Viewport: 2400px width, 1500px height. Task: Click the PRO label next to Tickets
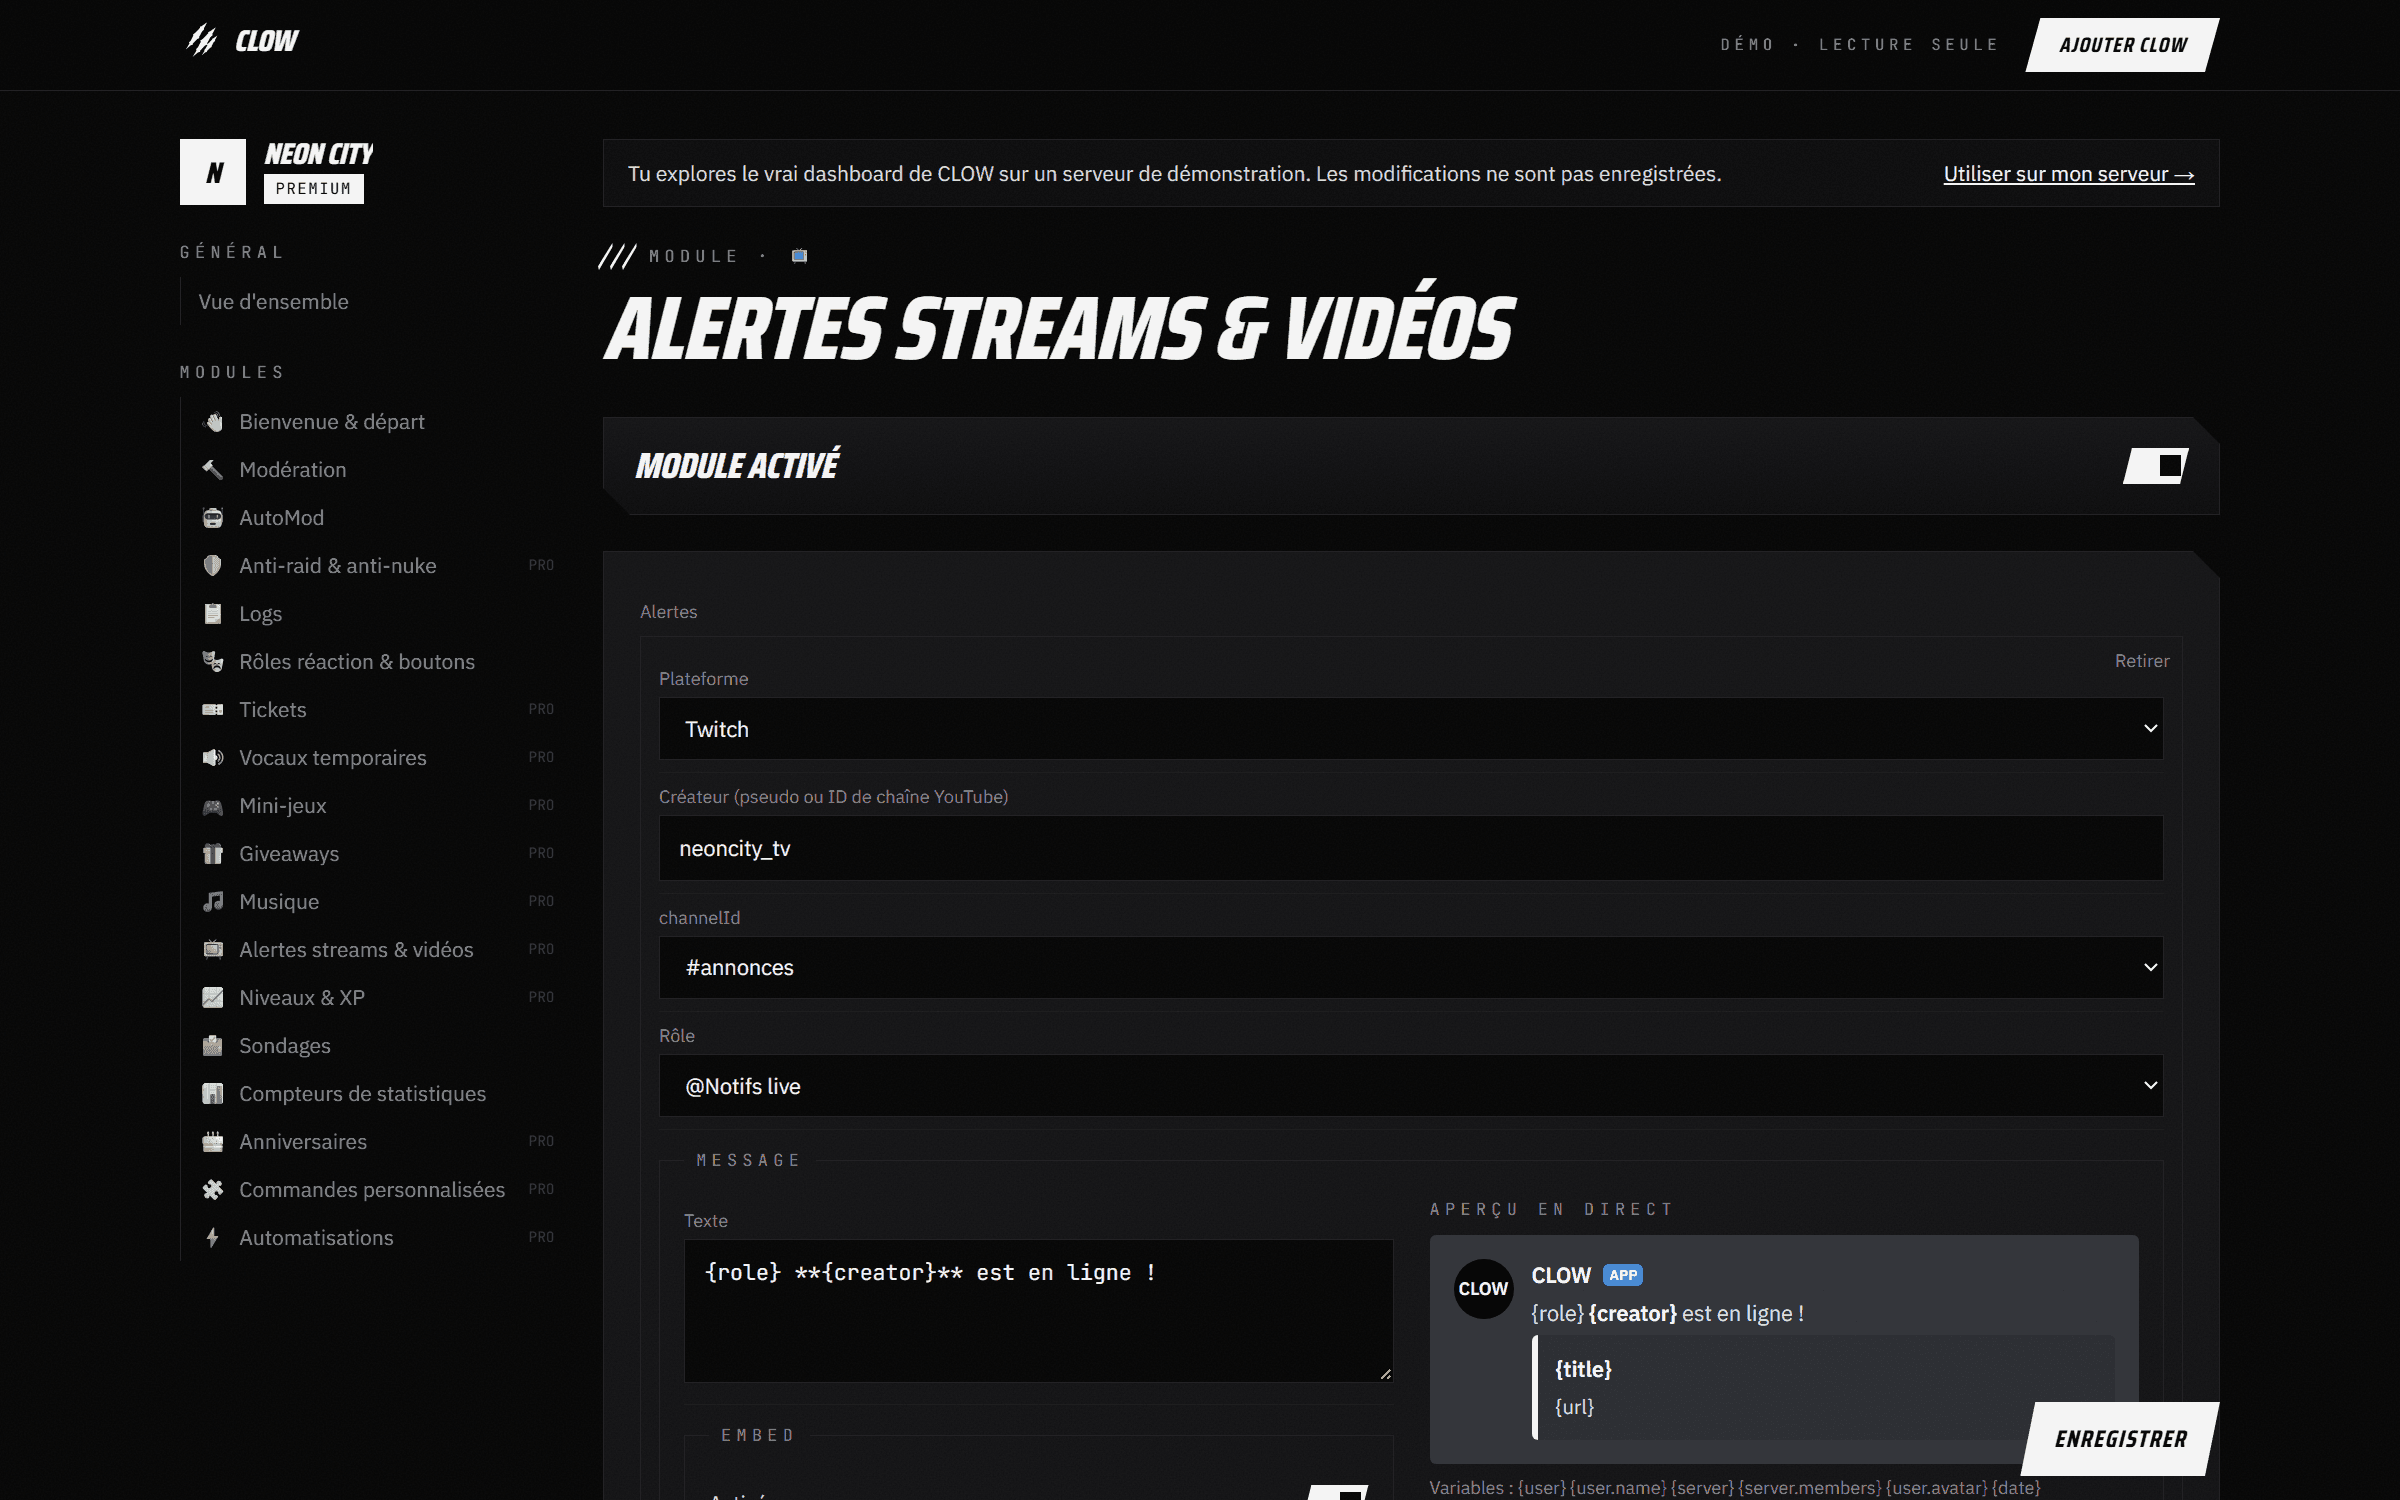(541, 709)
